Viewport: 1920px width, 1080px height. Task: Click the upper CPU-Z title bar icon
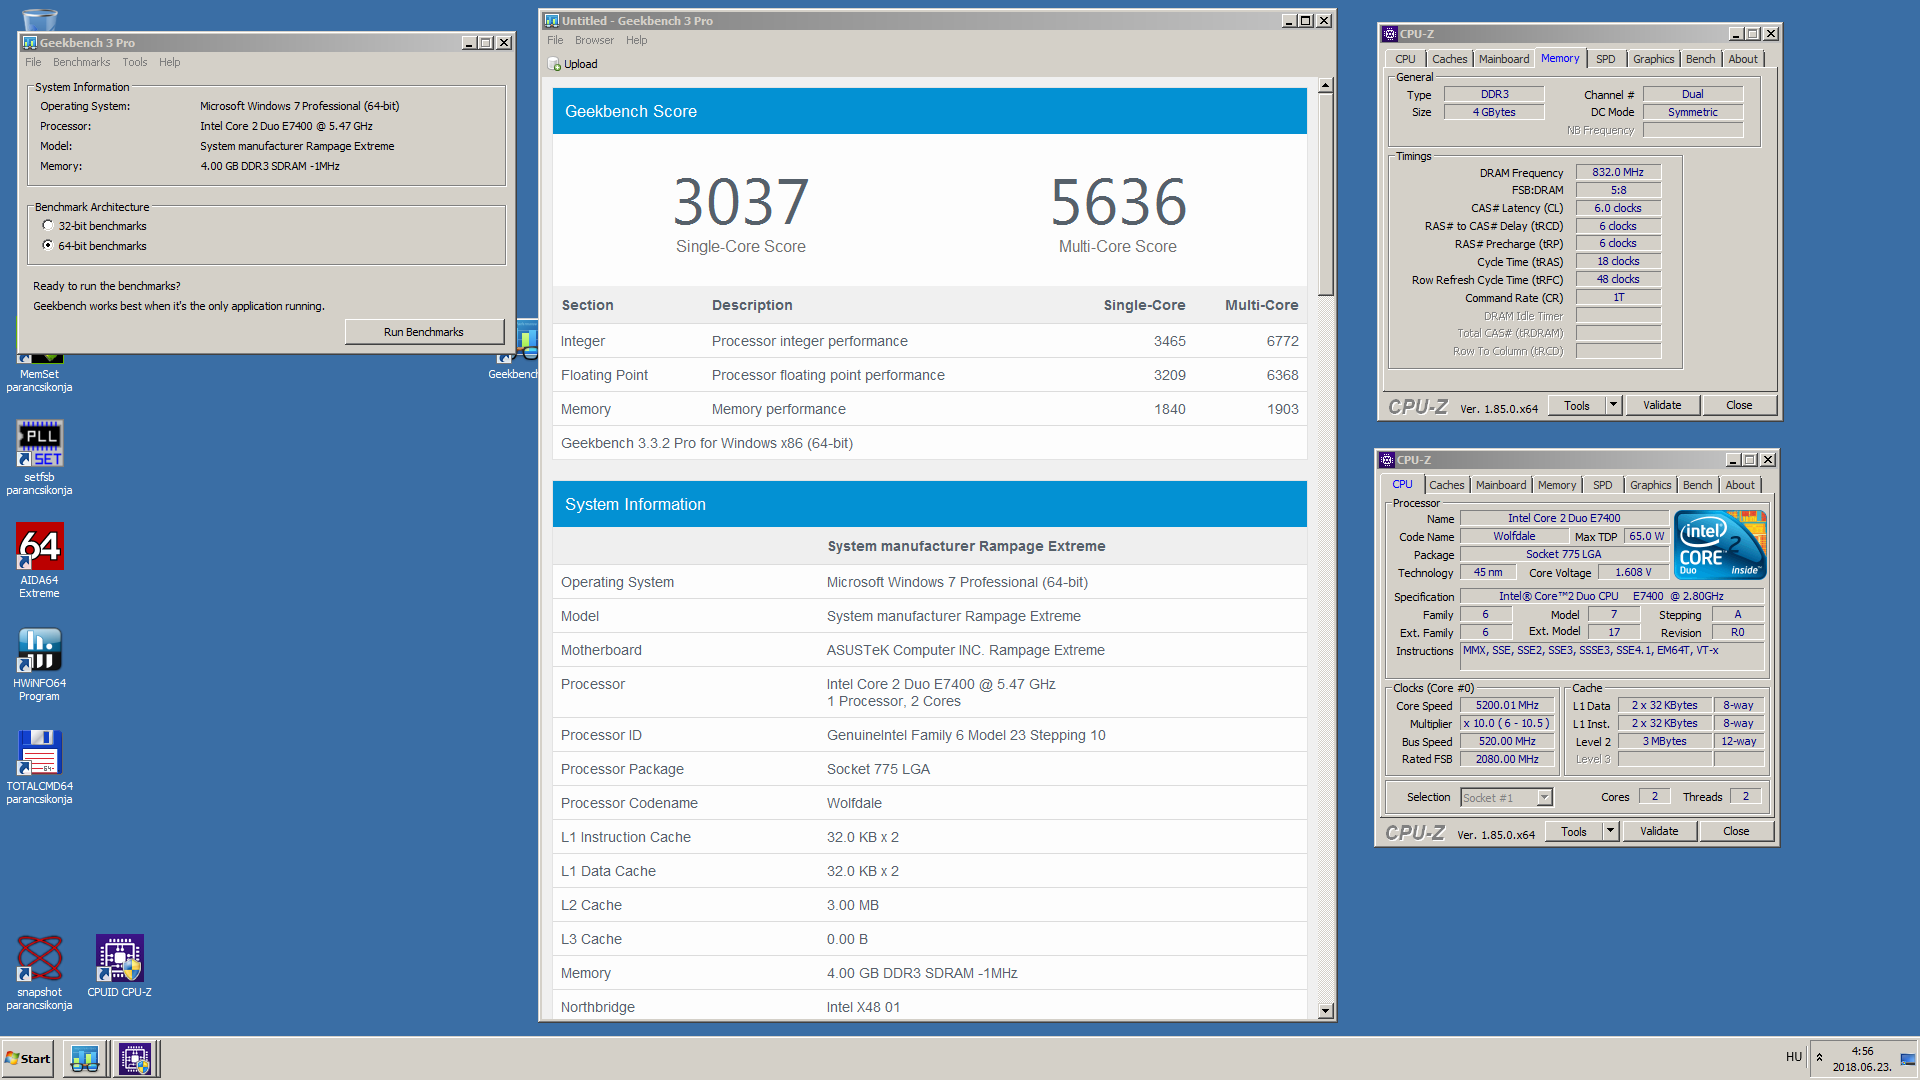[1389, 34]
